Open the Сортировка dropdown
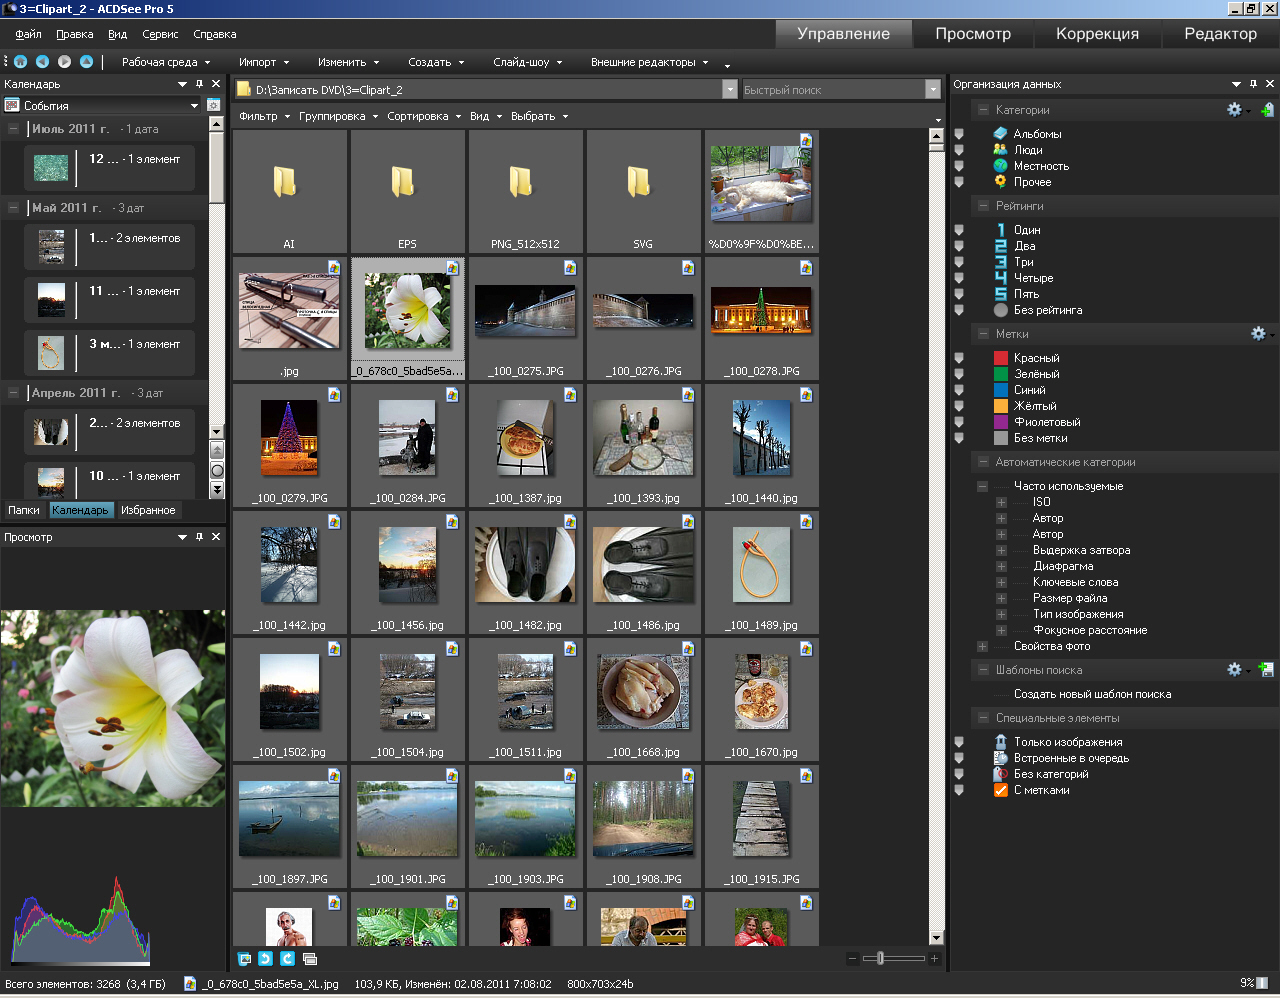The height and width of the screenshot is (998, 1280). tap(424, 116)
